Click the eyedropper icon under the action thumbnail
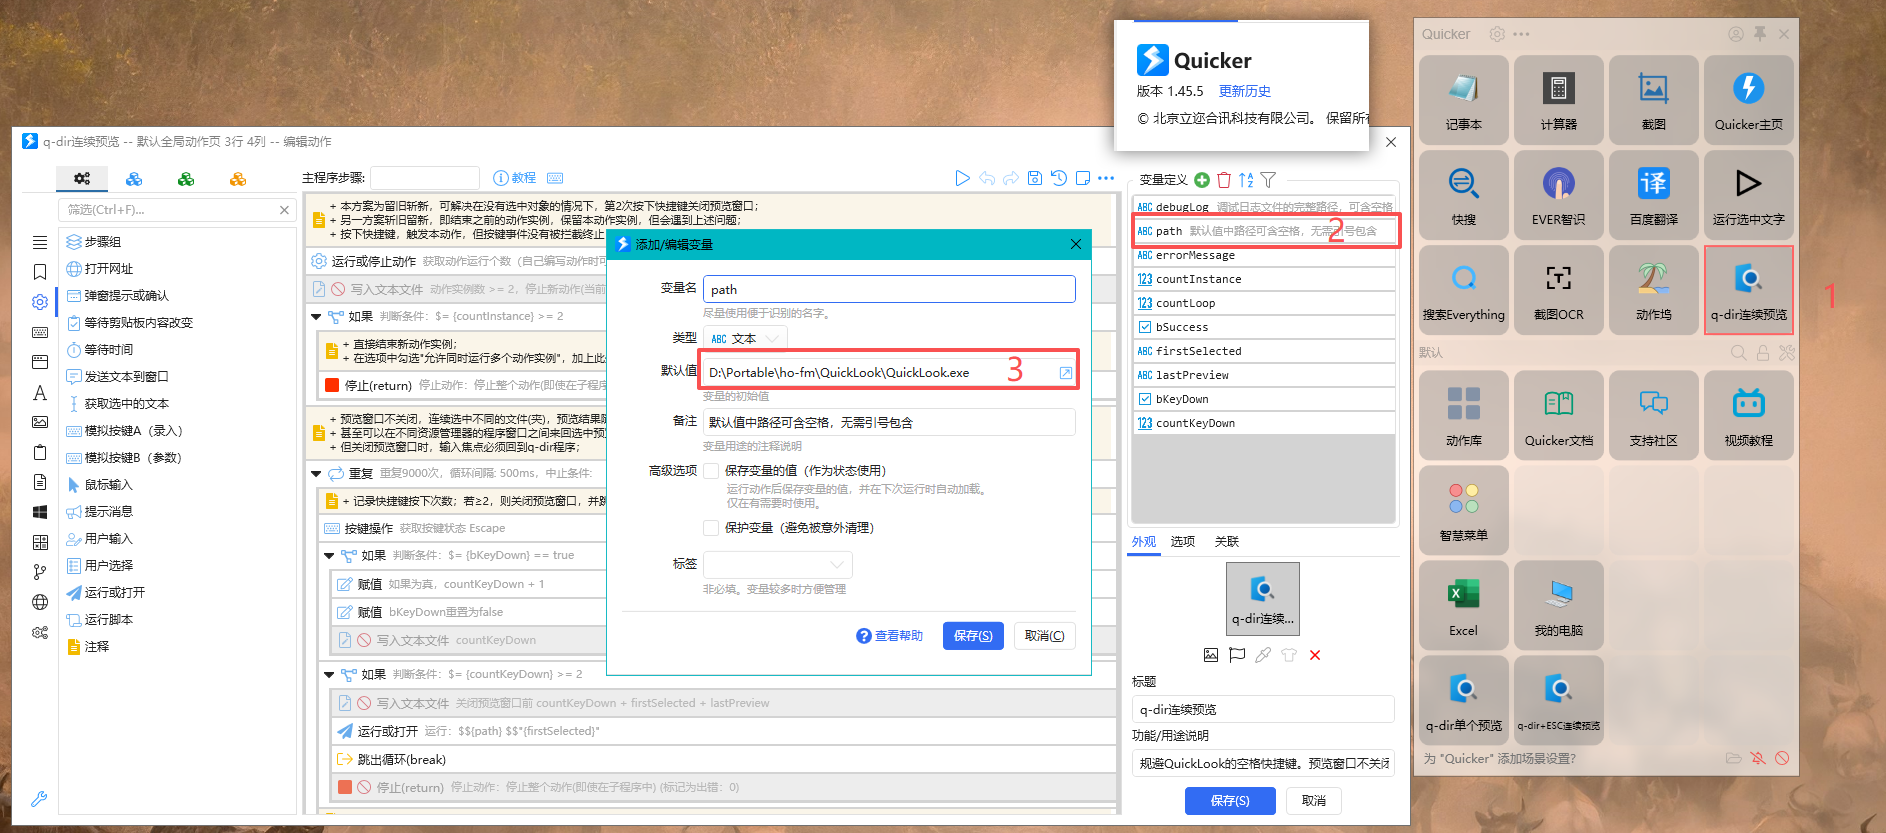 1263,655
